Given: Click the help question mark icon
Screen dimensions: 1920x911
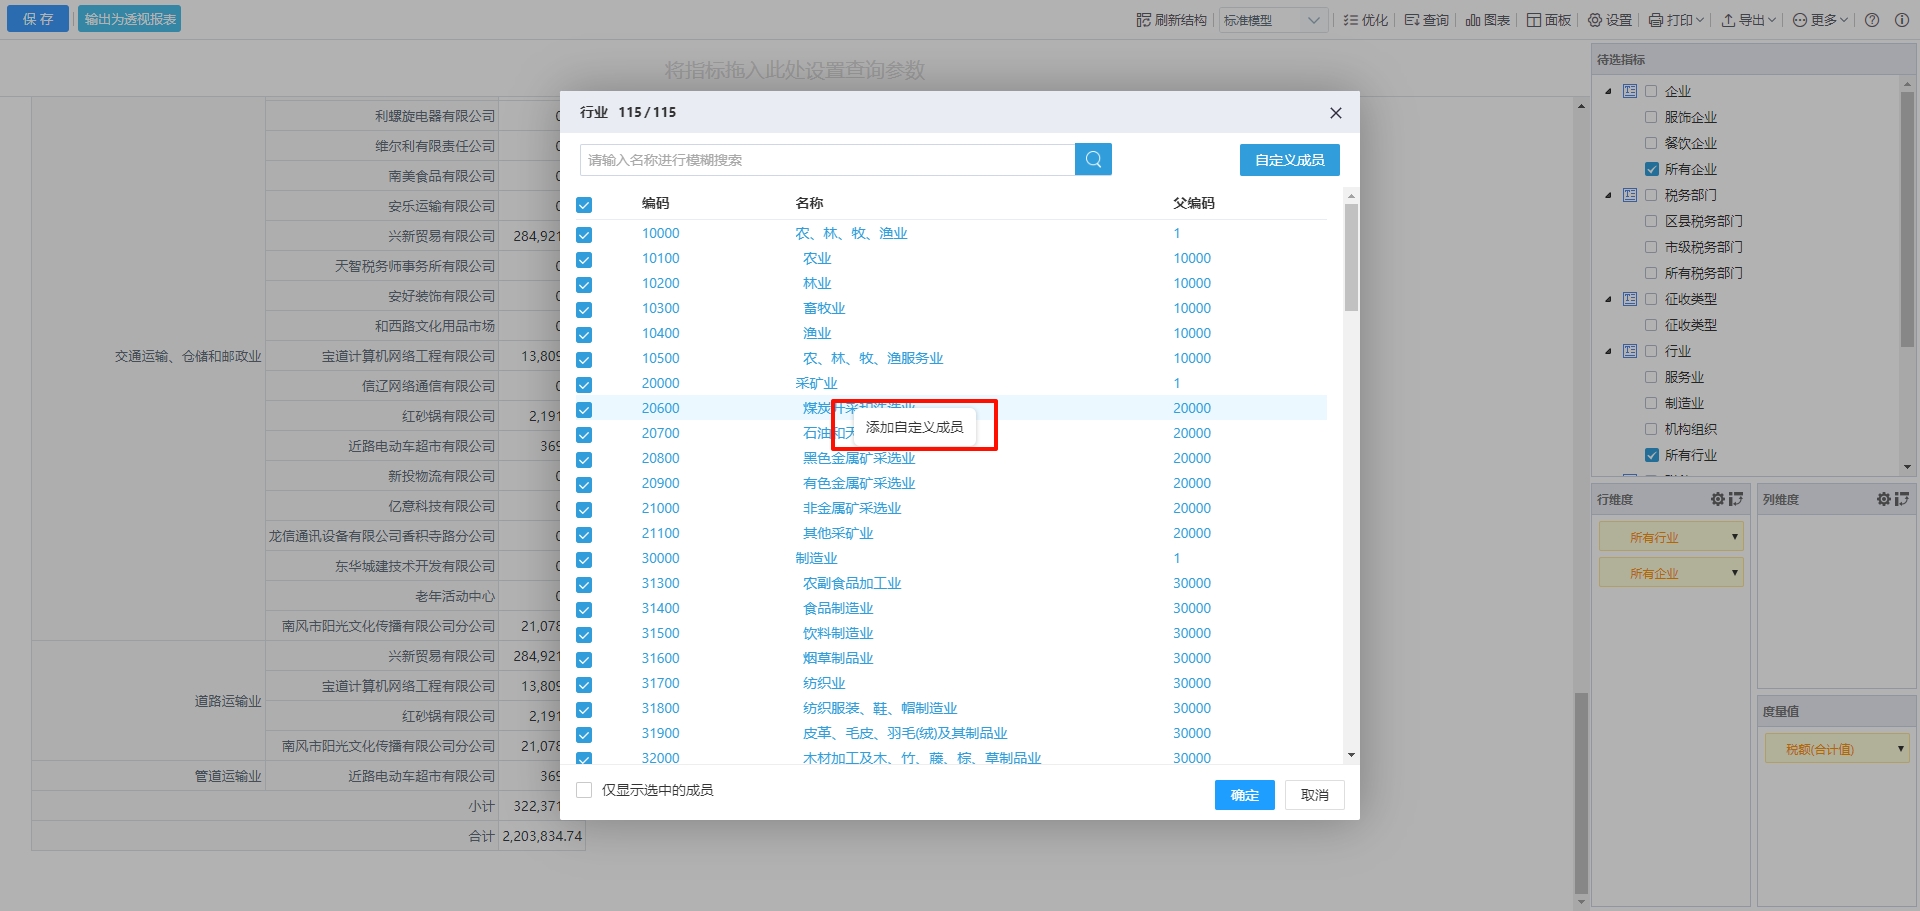Looking at the screenshot, I should click(x=1872, y=20).
